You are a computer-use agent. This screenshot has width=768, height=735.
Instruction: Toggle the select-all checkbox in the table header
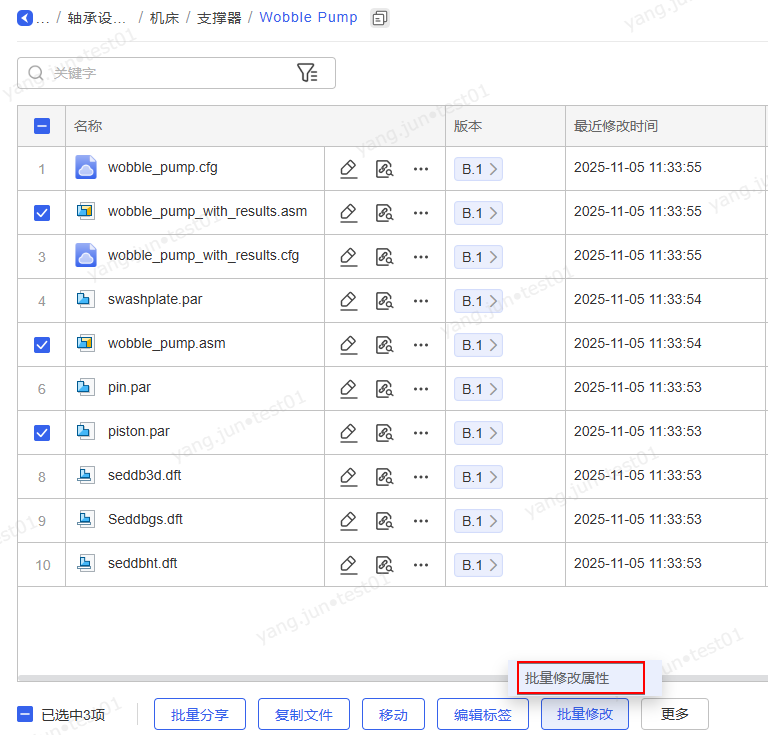pos(42,126)
